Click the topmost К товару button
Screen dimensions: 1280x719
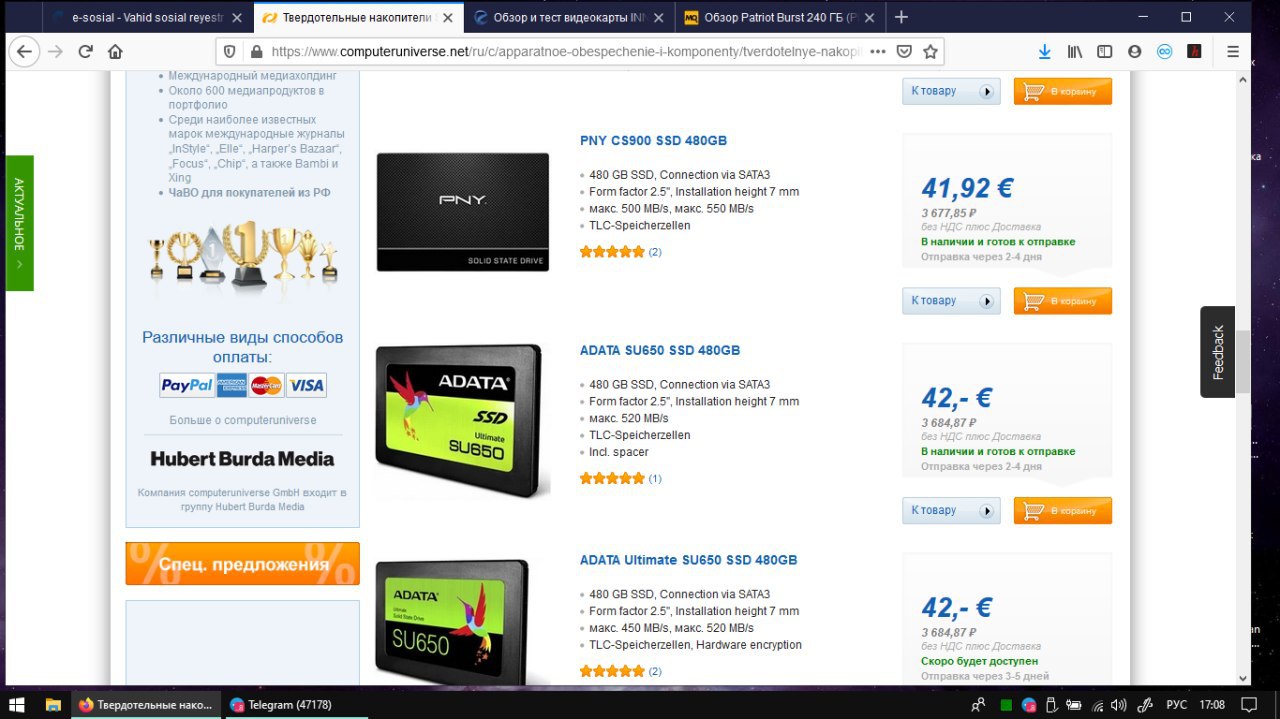coord(951,91)
